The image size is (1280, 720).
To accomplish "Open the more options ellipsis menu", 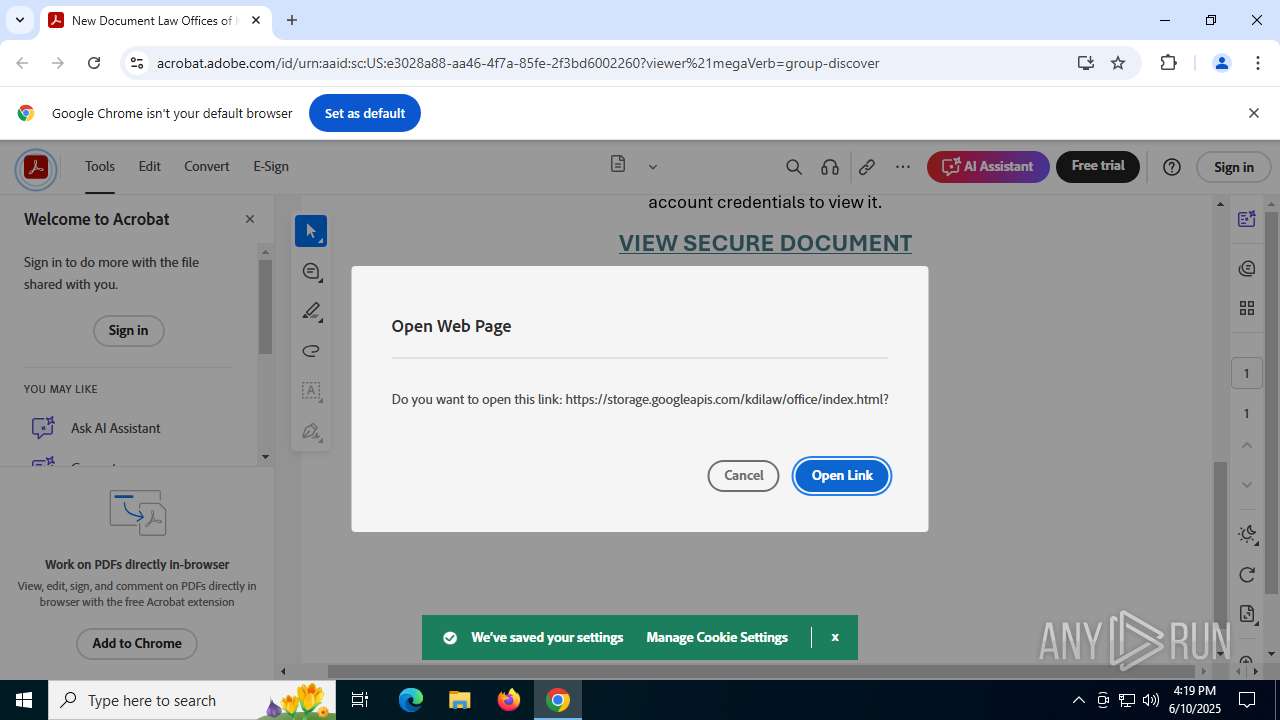I will coord(903,167).
